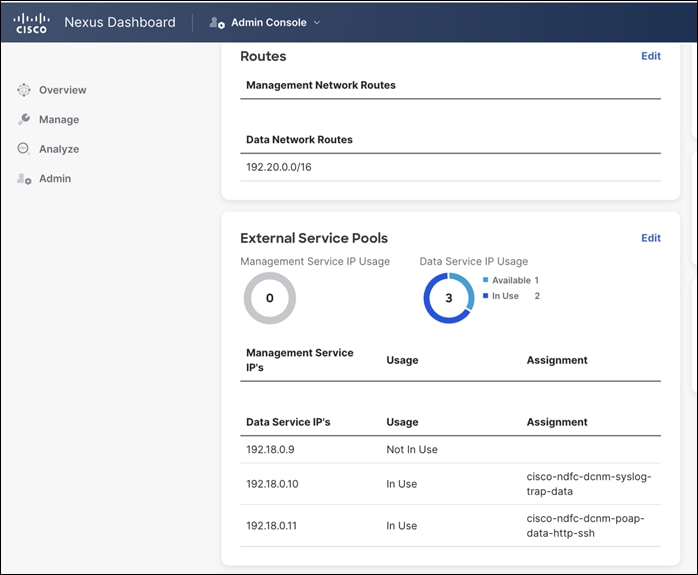
Task: Click the cisco-ndfc-dcnm-syslog-trap-data assignment
Action: (x=588, y=484)
